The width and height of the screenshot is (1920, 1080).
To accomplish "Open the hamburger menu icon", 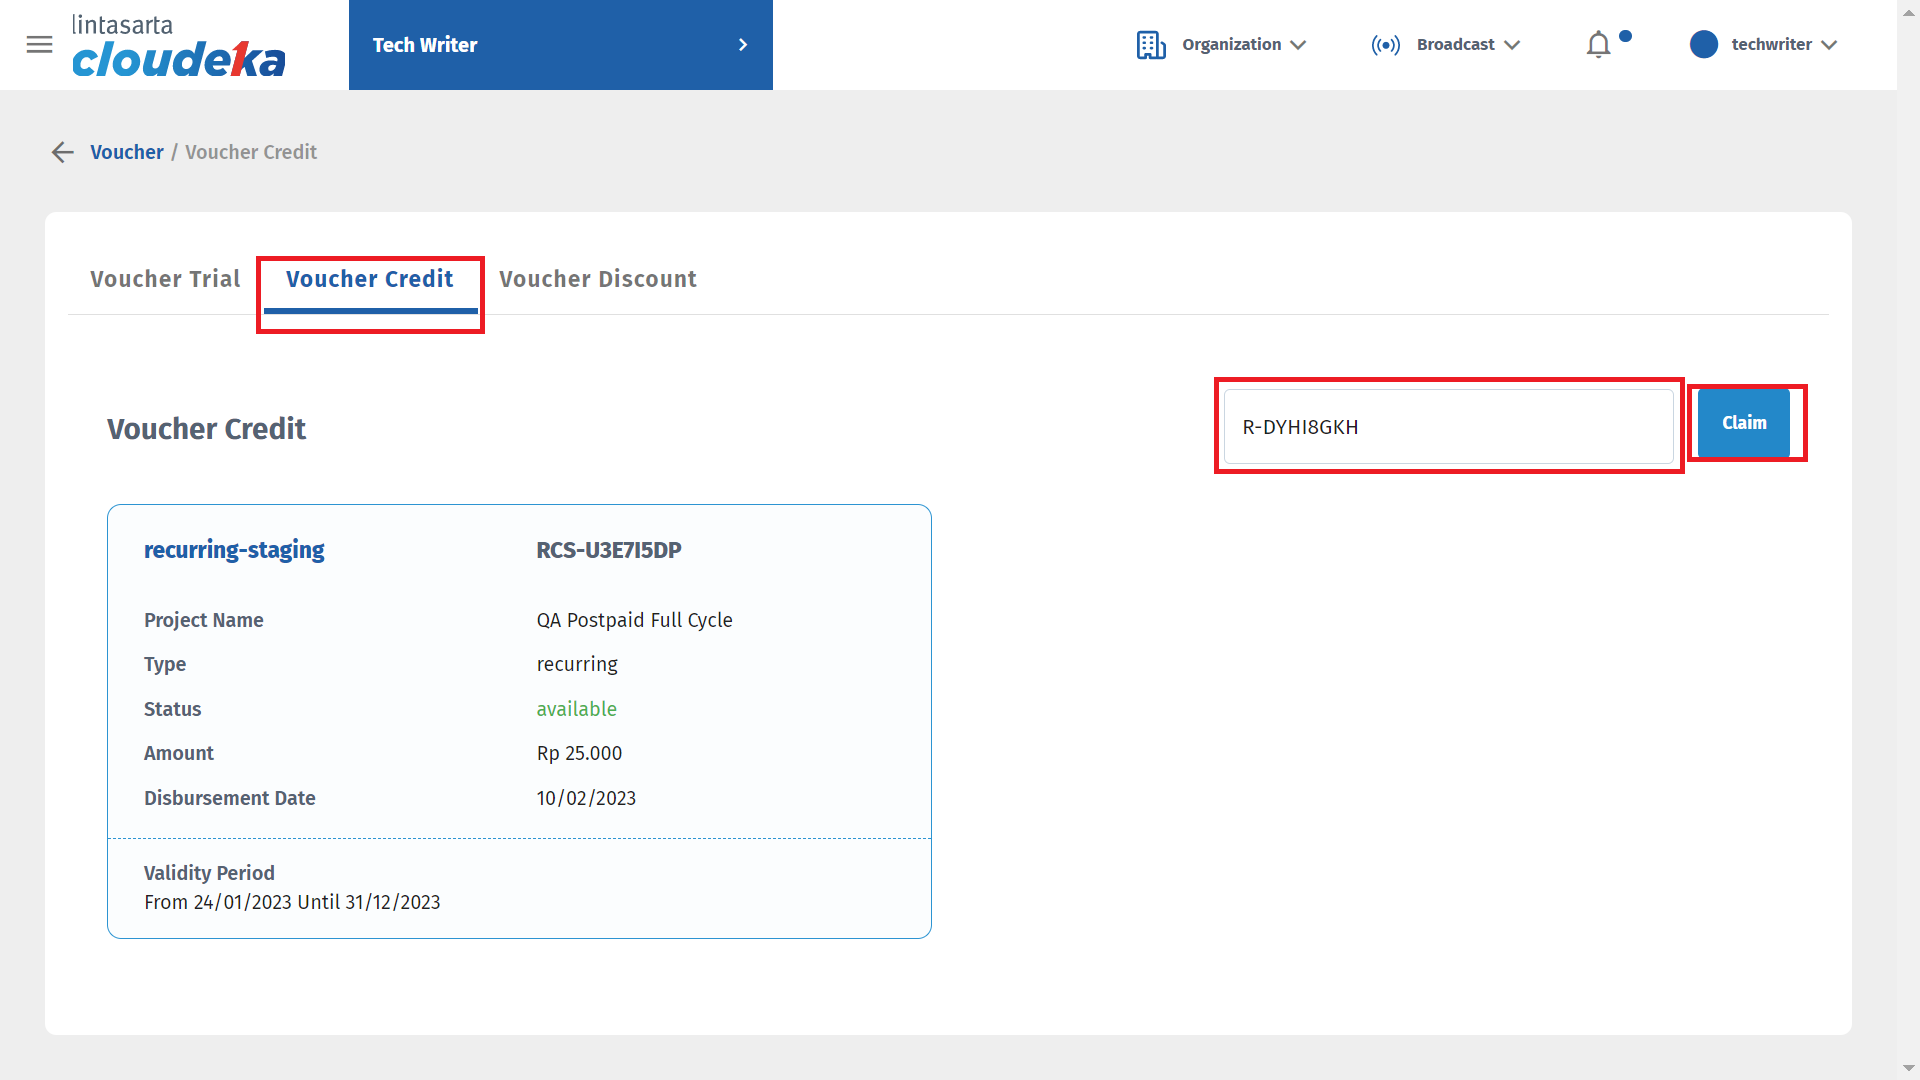I will [39, 44].
